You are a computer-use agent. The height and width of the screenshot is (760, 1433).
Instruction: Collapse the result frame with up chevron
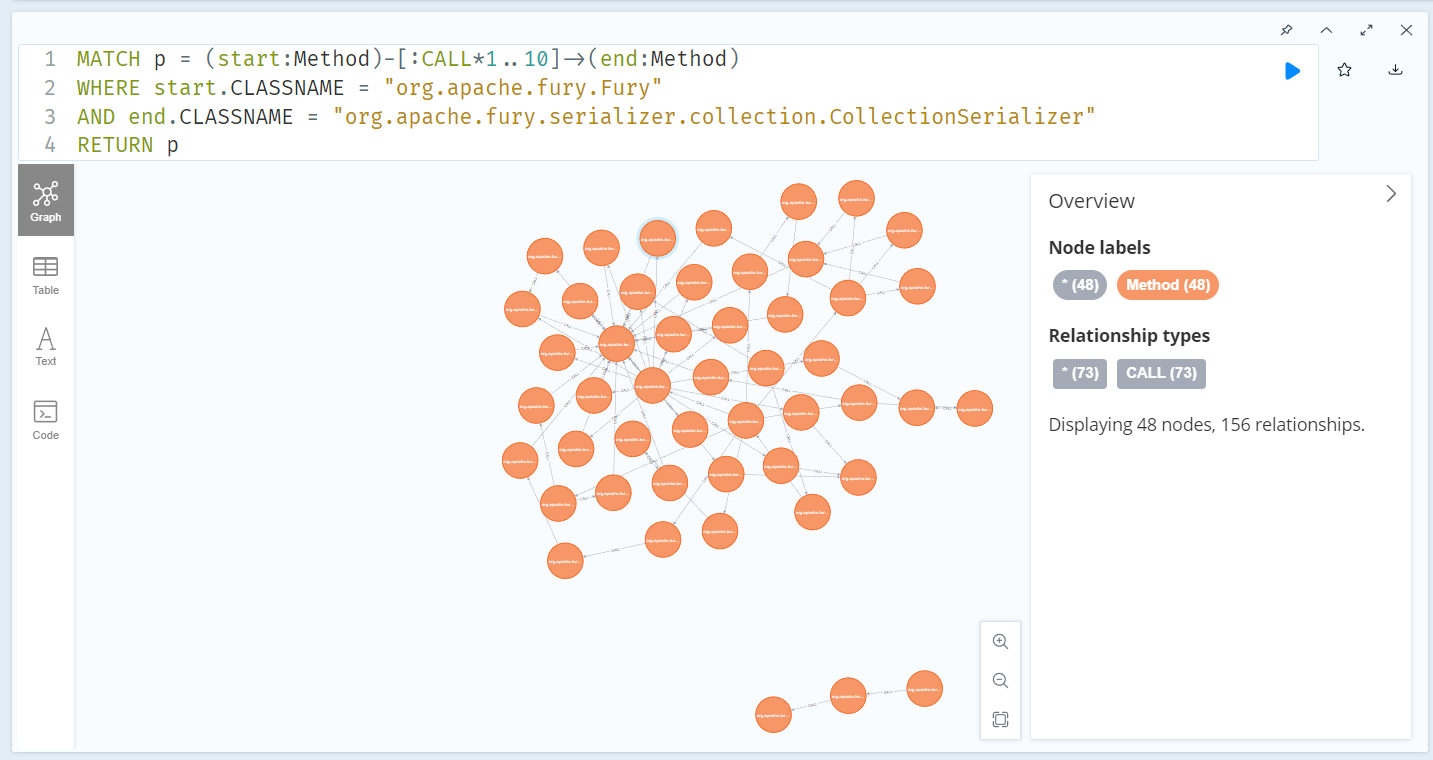click(1326, 30)
